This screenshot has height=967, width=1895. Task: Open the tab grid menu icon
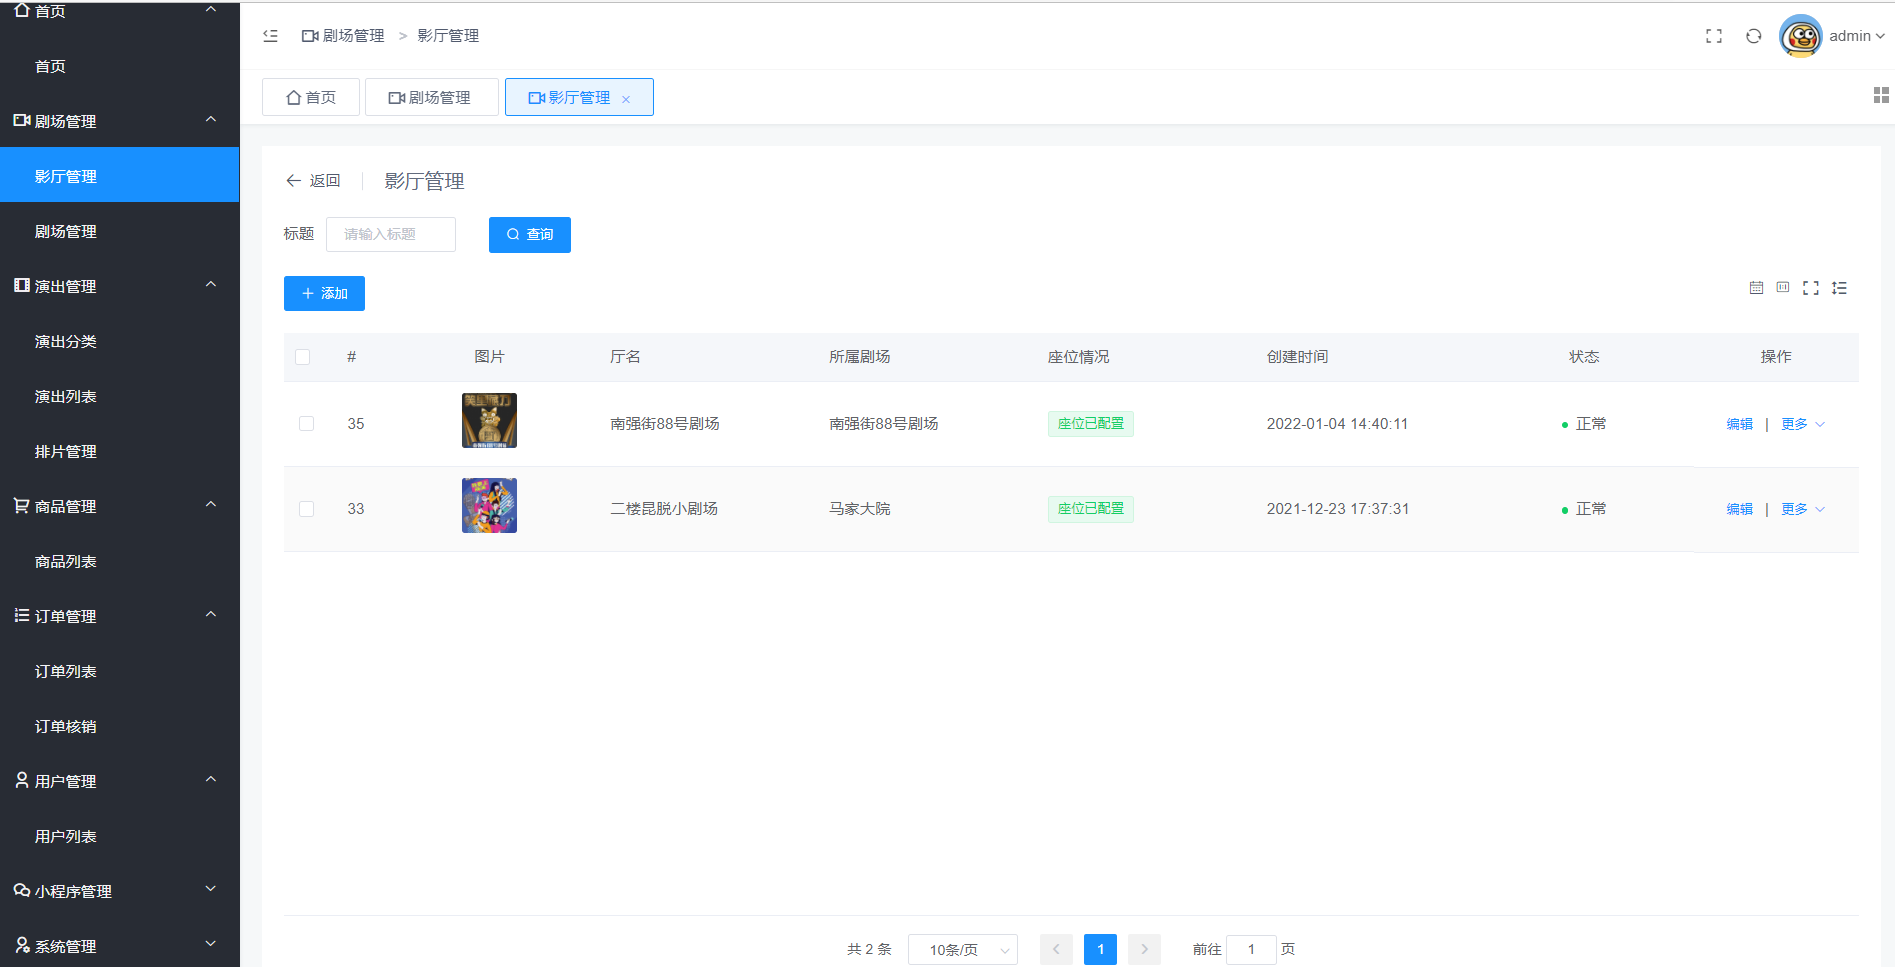pyautogui.click(x=1881, y=95)
